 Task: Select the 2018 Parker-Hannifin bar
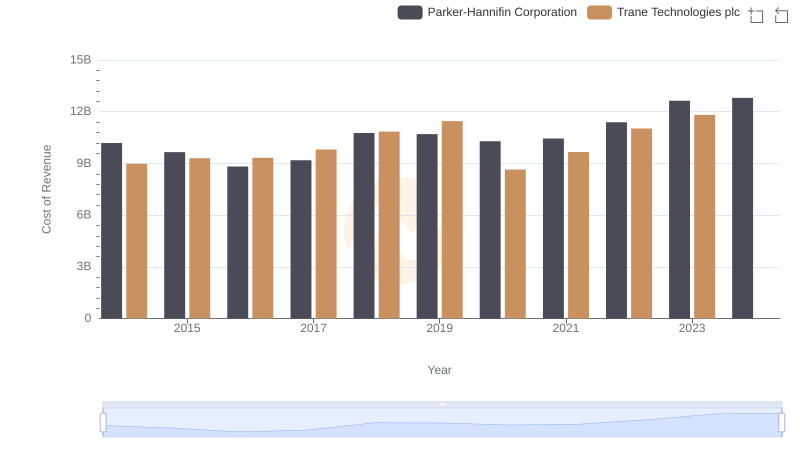(x=364, y=226)
